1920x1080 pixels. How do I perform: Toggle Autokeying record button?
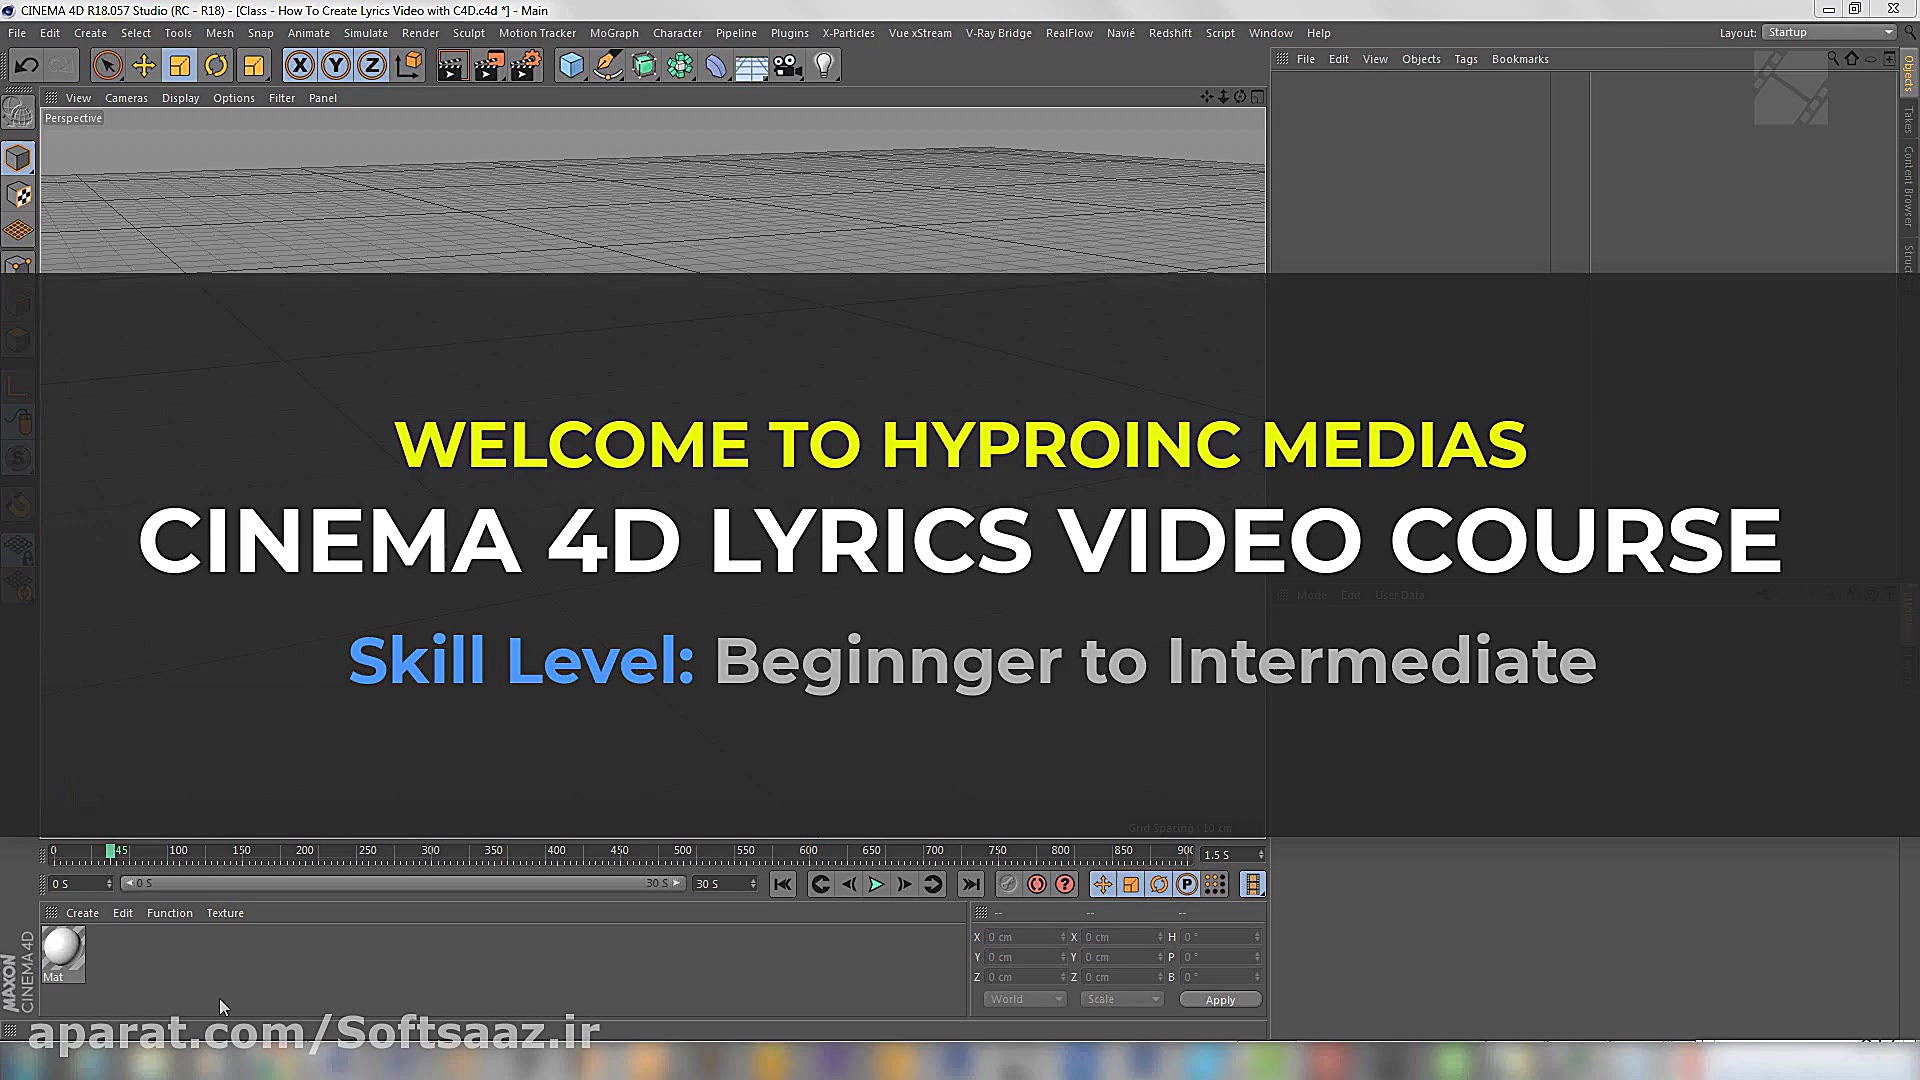pyautogui.click(x=1036, y=884)
